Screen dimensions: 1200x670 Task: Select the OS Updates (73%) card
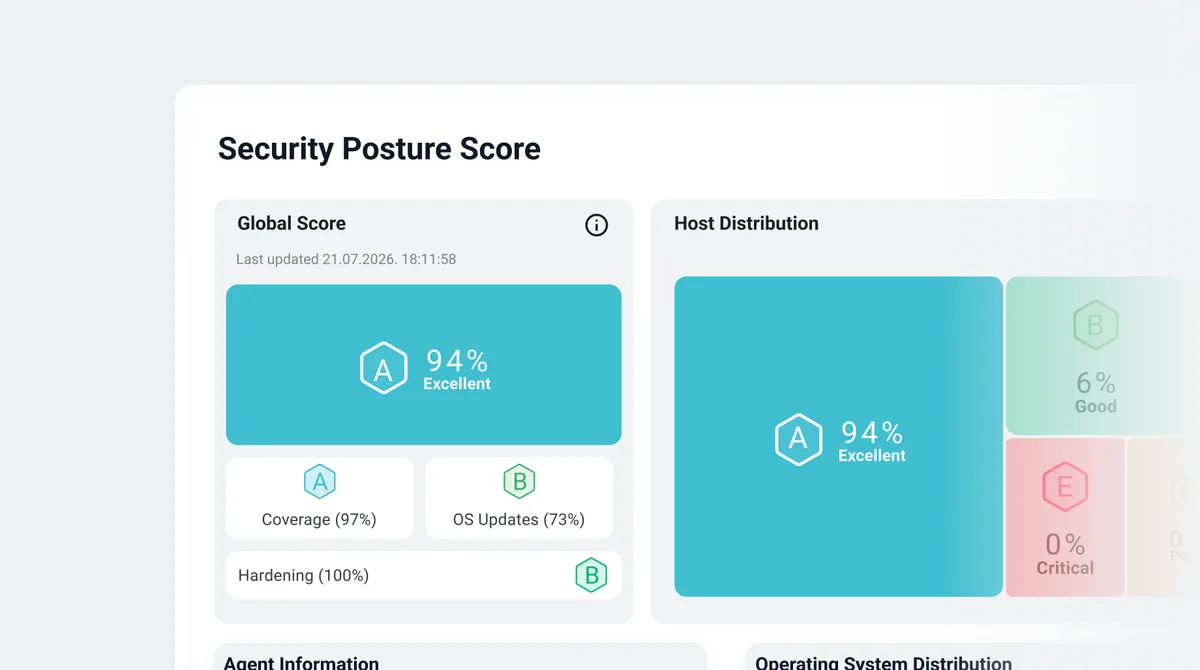coord(520,498)
